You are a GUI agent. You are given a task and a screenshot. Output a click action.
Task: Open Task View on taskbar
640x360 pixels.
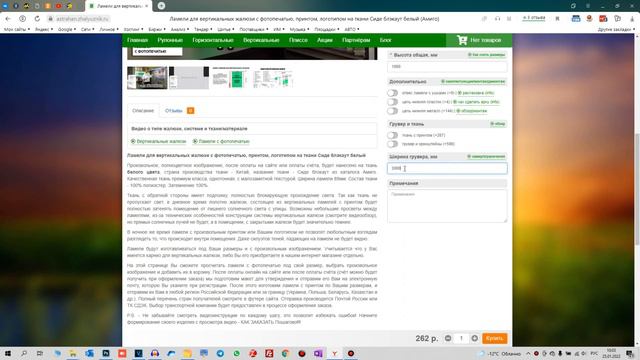point(40,353)
